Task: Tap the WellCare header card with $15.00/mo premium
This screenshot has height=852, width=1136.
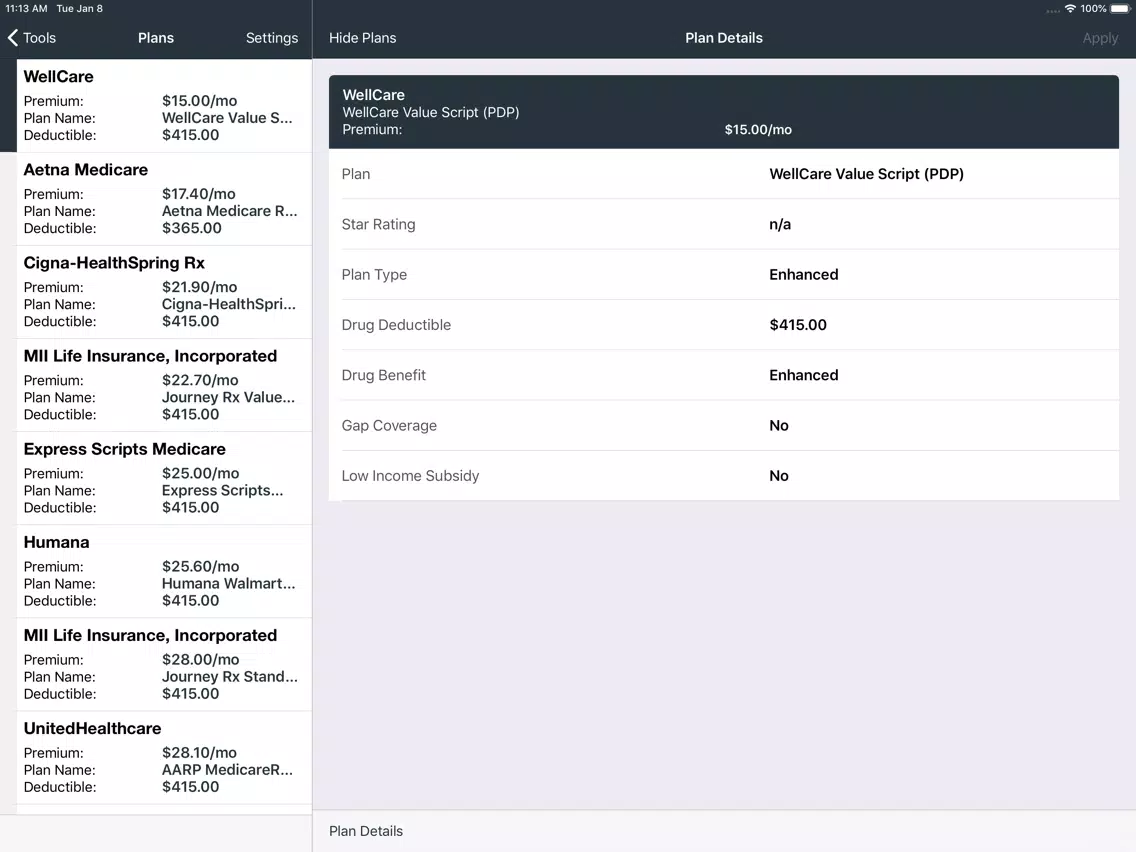Action: pyautogui.click(x=724, y=112)
